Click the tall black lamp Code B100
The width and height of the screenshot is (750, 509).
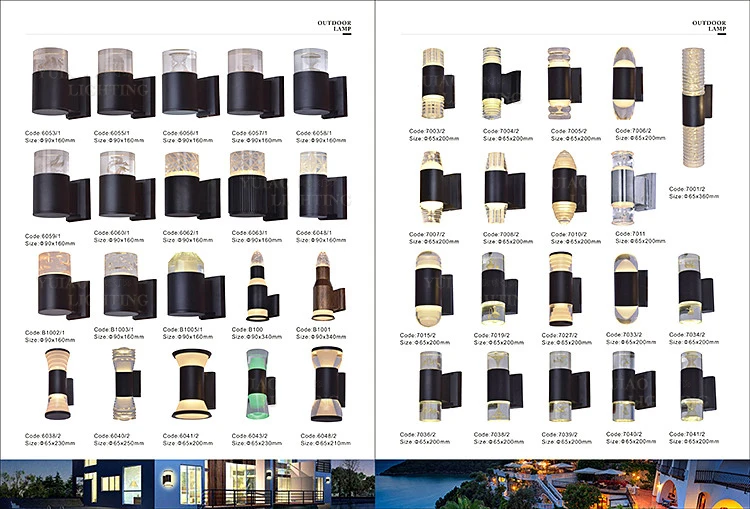point(263,286)
